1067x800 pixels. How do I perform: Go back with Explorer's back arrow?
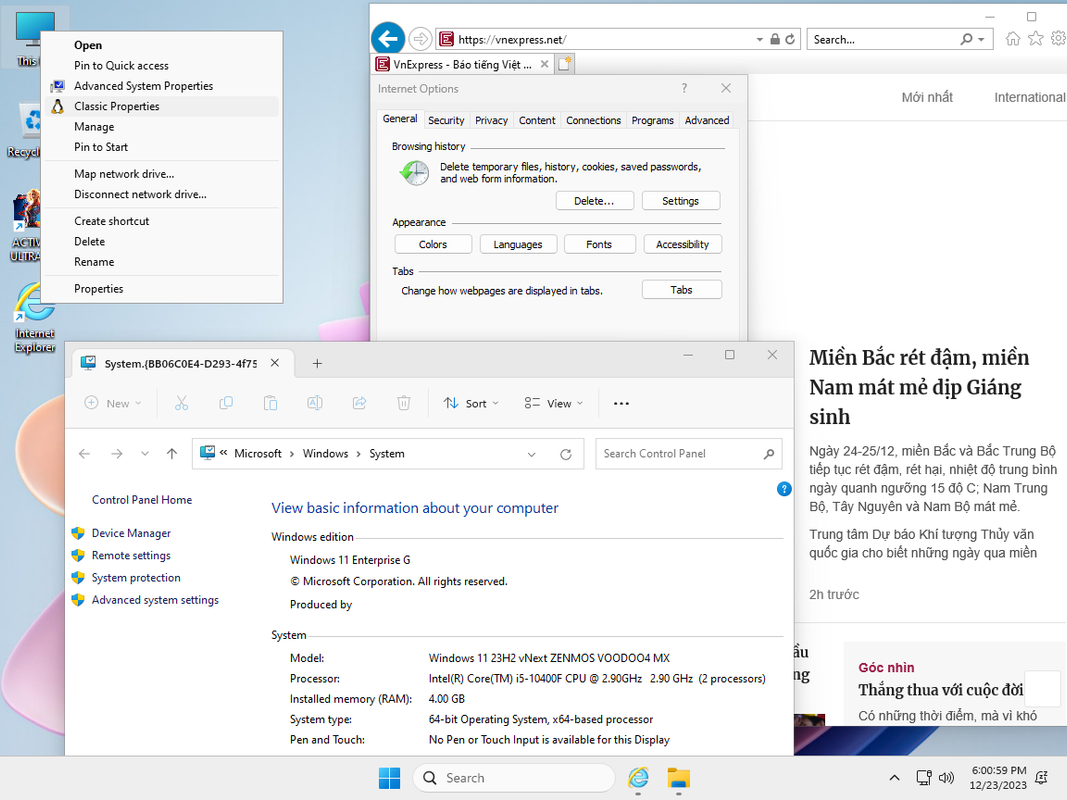[x=84, y=454]
